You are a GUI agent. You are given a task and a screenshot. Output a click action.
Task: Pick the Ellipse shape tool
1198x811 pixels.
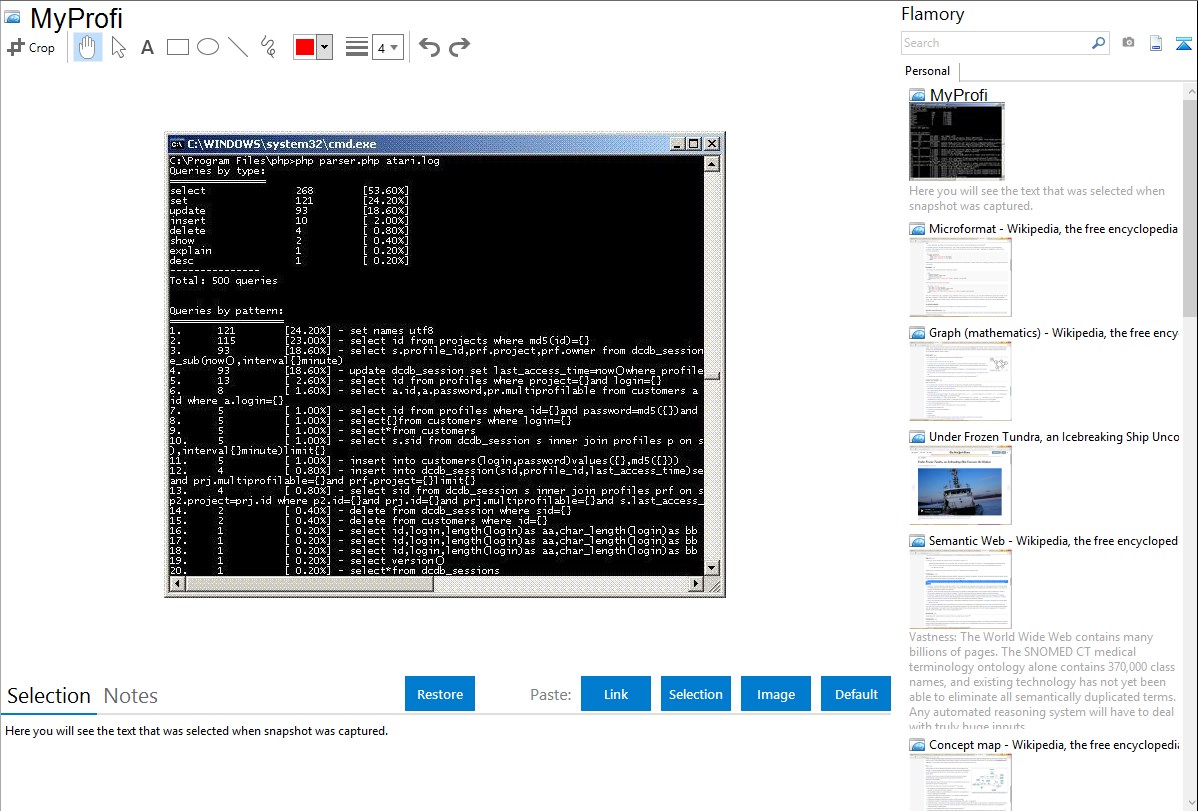coord(208,47)
